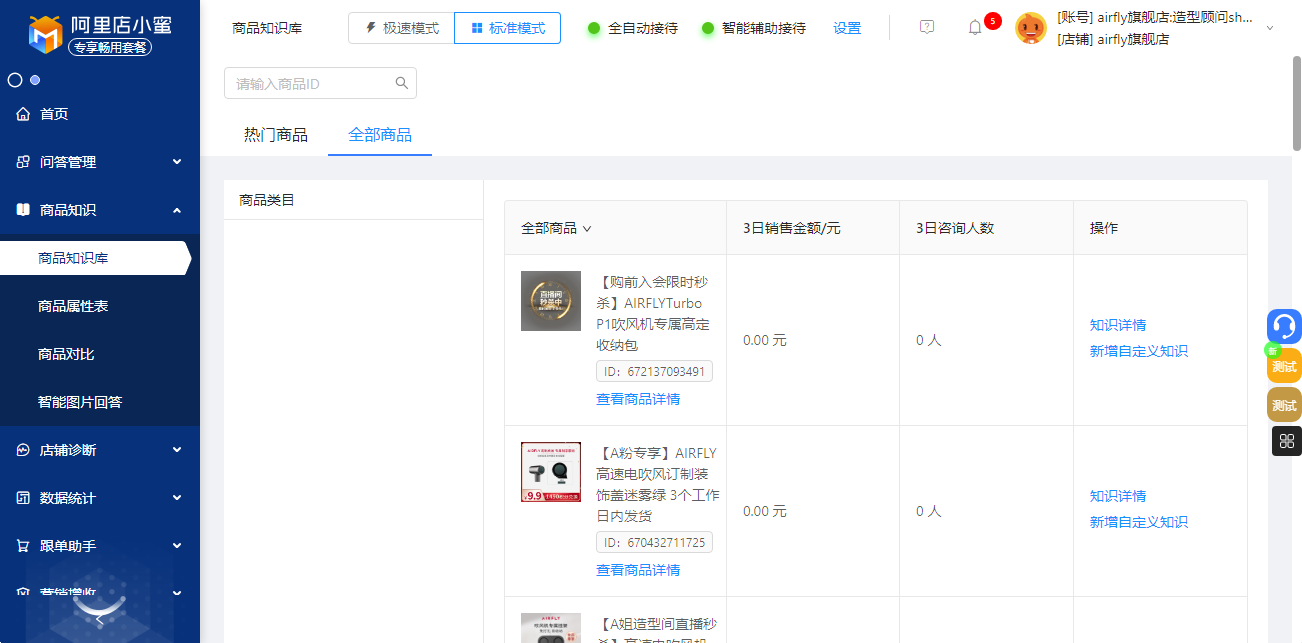Click the ID：670432711725 label
This screenshot has height=643, width=1302.
[x=654, y=543]
